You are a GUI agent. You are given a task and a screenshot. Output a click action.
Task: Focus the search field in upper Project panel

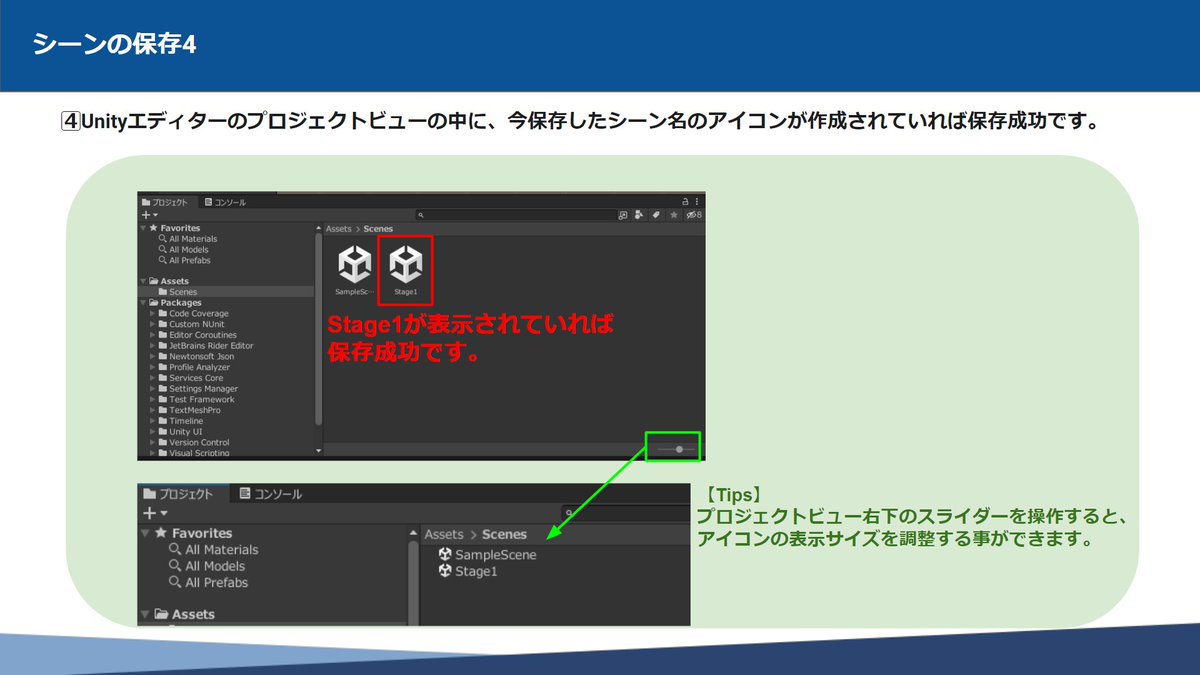pyautogui.click(x=515, y=215)
